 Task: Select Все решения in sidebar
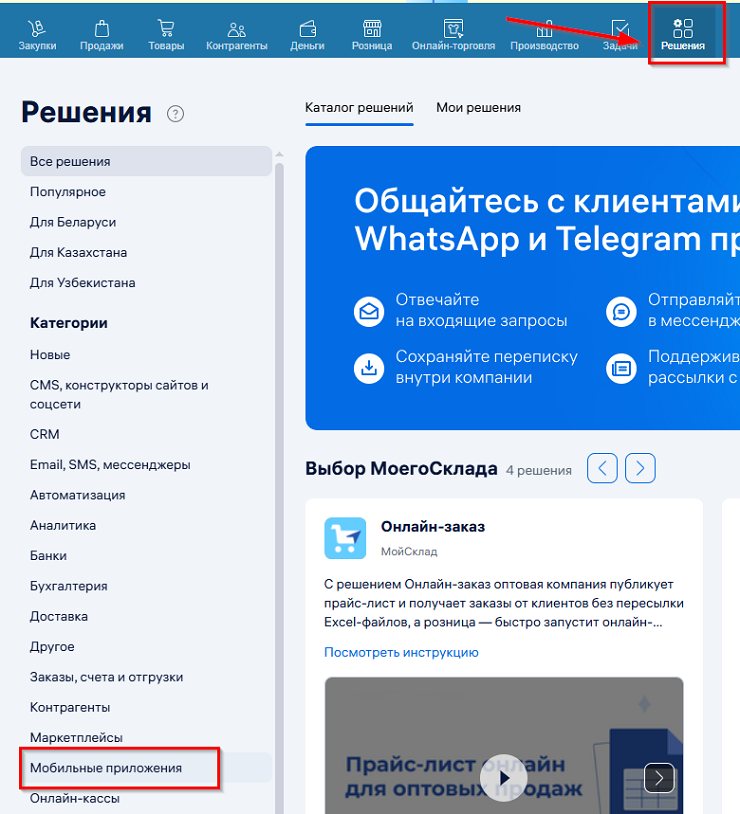pyautogui.click(x=146, y=161)
